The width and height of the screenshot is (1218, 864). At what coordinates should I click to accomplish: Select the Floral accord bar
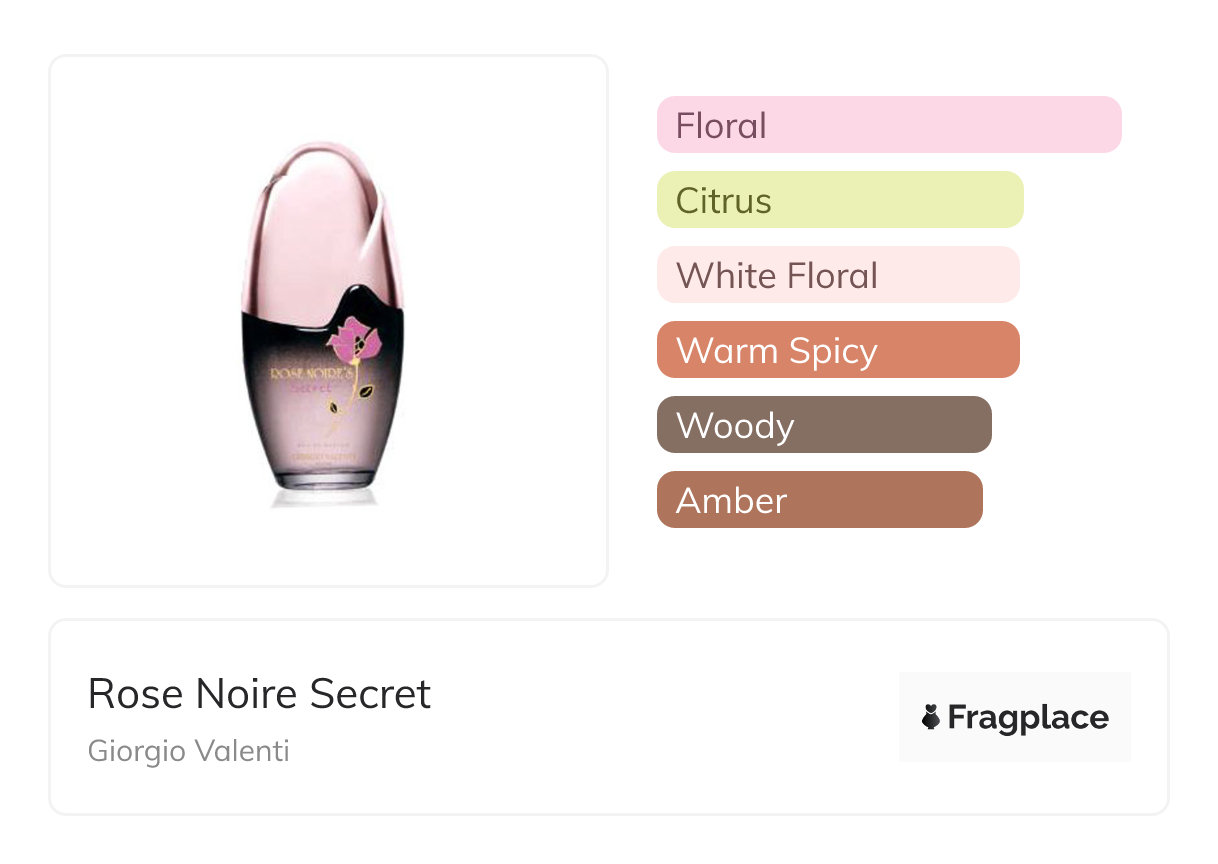888,125
